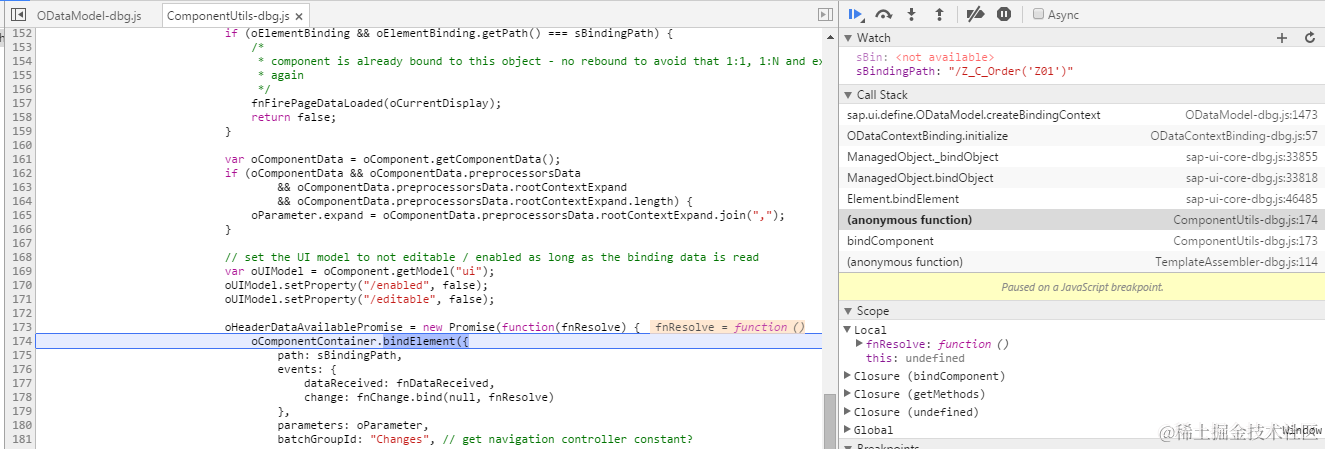Click line number 169 in the gutter
The image size is (1325, 449).
pos(21,271)
